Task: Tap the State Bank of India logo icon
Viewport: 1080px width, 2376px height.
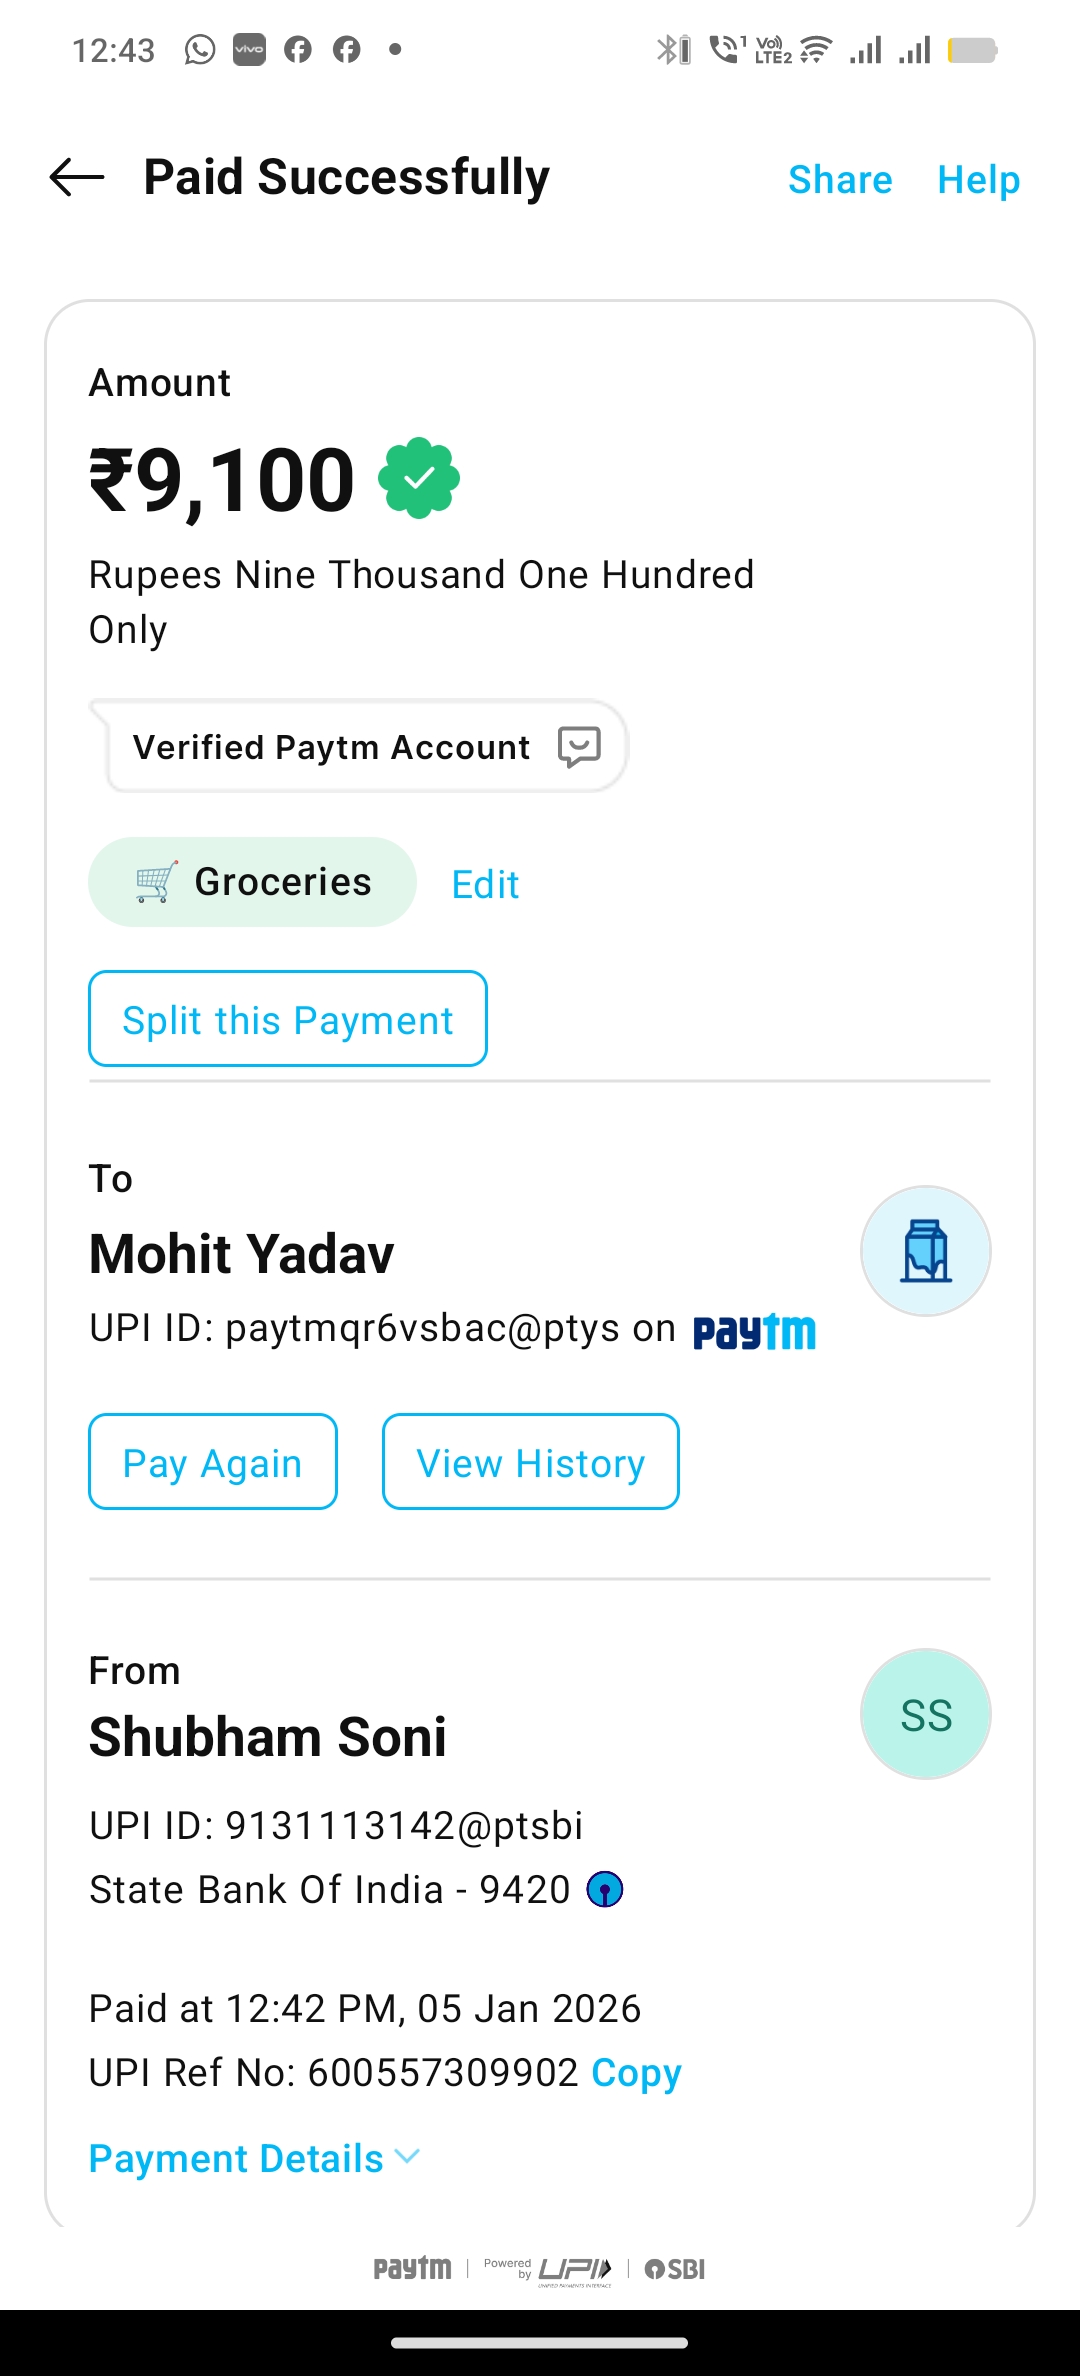Action: point(605,1890)
